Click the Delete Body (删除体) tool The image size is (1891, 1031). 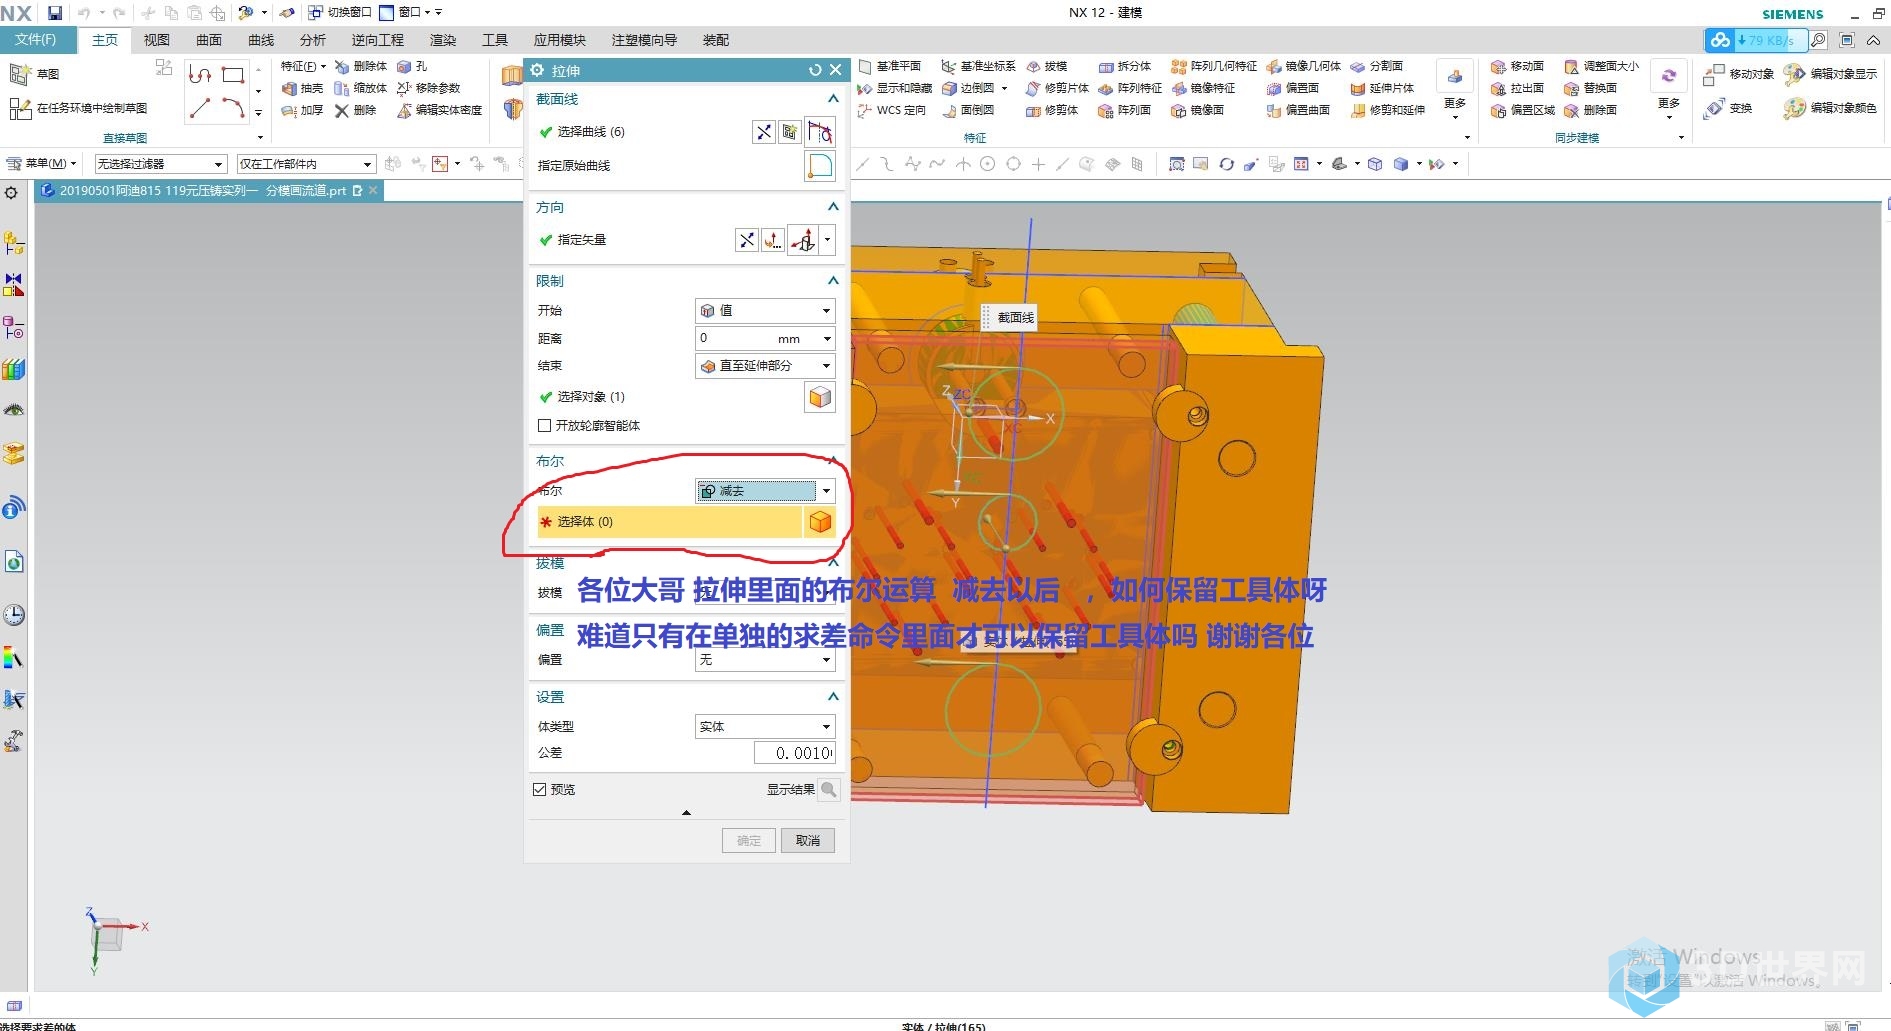pyautogui.click(x=360, y=66)
